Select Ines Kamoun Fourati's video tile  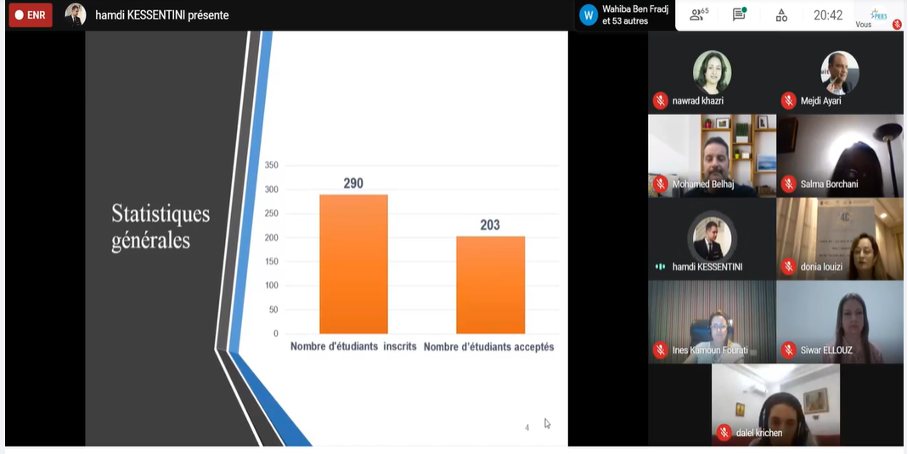pos(711,320)
